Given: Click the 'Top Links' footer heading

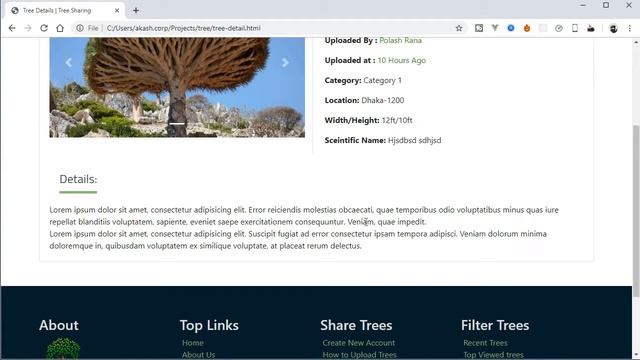Looking at the screenshot, I should pyautogui.click(x=209, y=325).
